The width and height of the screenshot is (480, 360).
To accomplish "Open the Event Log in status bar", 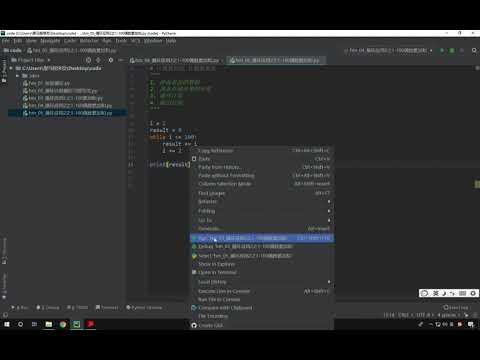I will [x=456, y=307].
